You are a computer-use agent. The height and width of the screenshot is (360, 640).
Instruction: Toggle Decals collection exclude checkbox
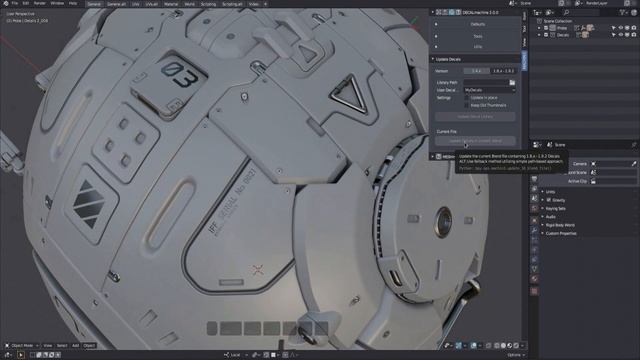point(546,35)
